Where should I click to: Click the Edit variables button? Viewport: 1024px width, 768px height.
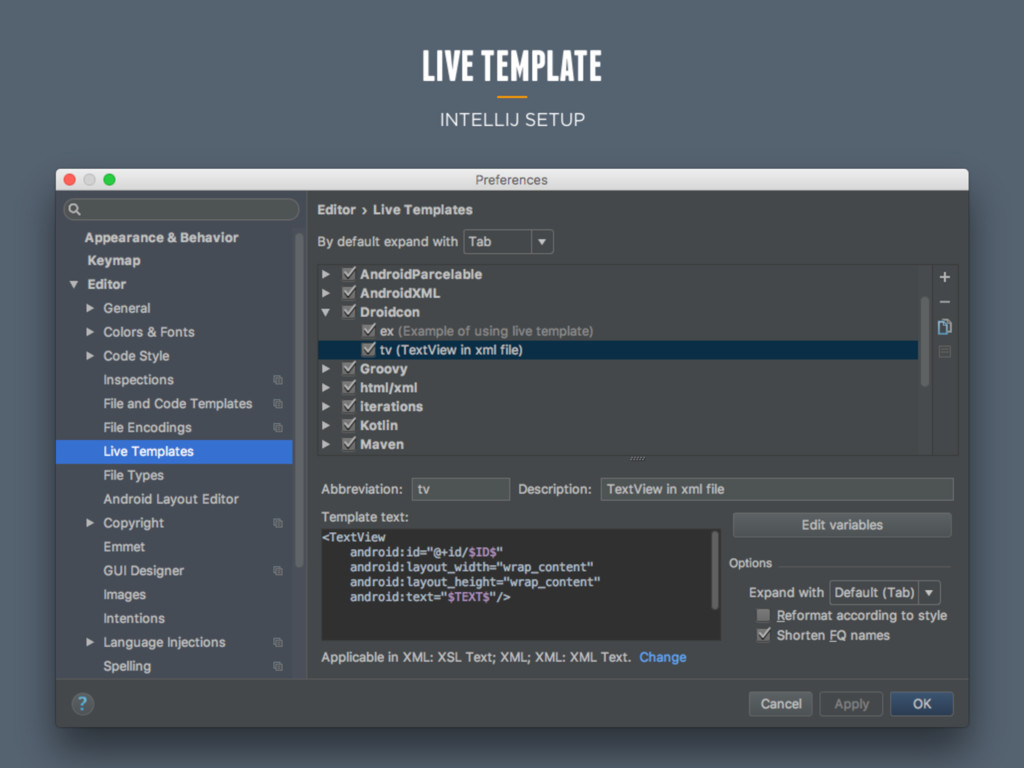pyautogui.click(x=842, y=525)
